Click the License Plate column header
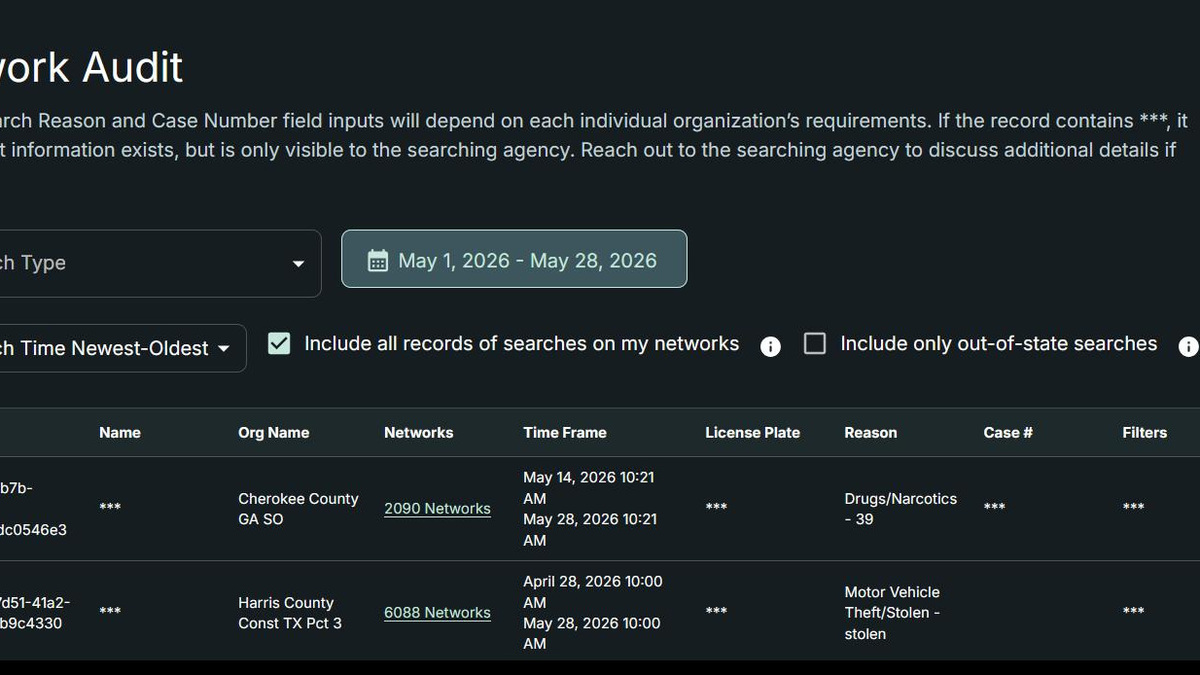The height and width of the screenshot is (675, 1200). click(x=752, y=433)
